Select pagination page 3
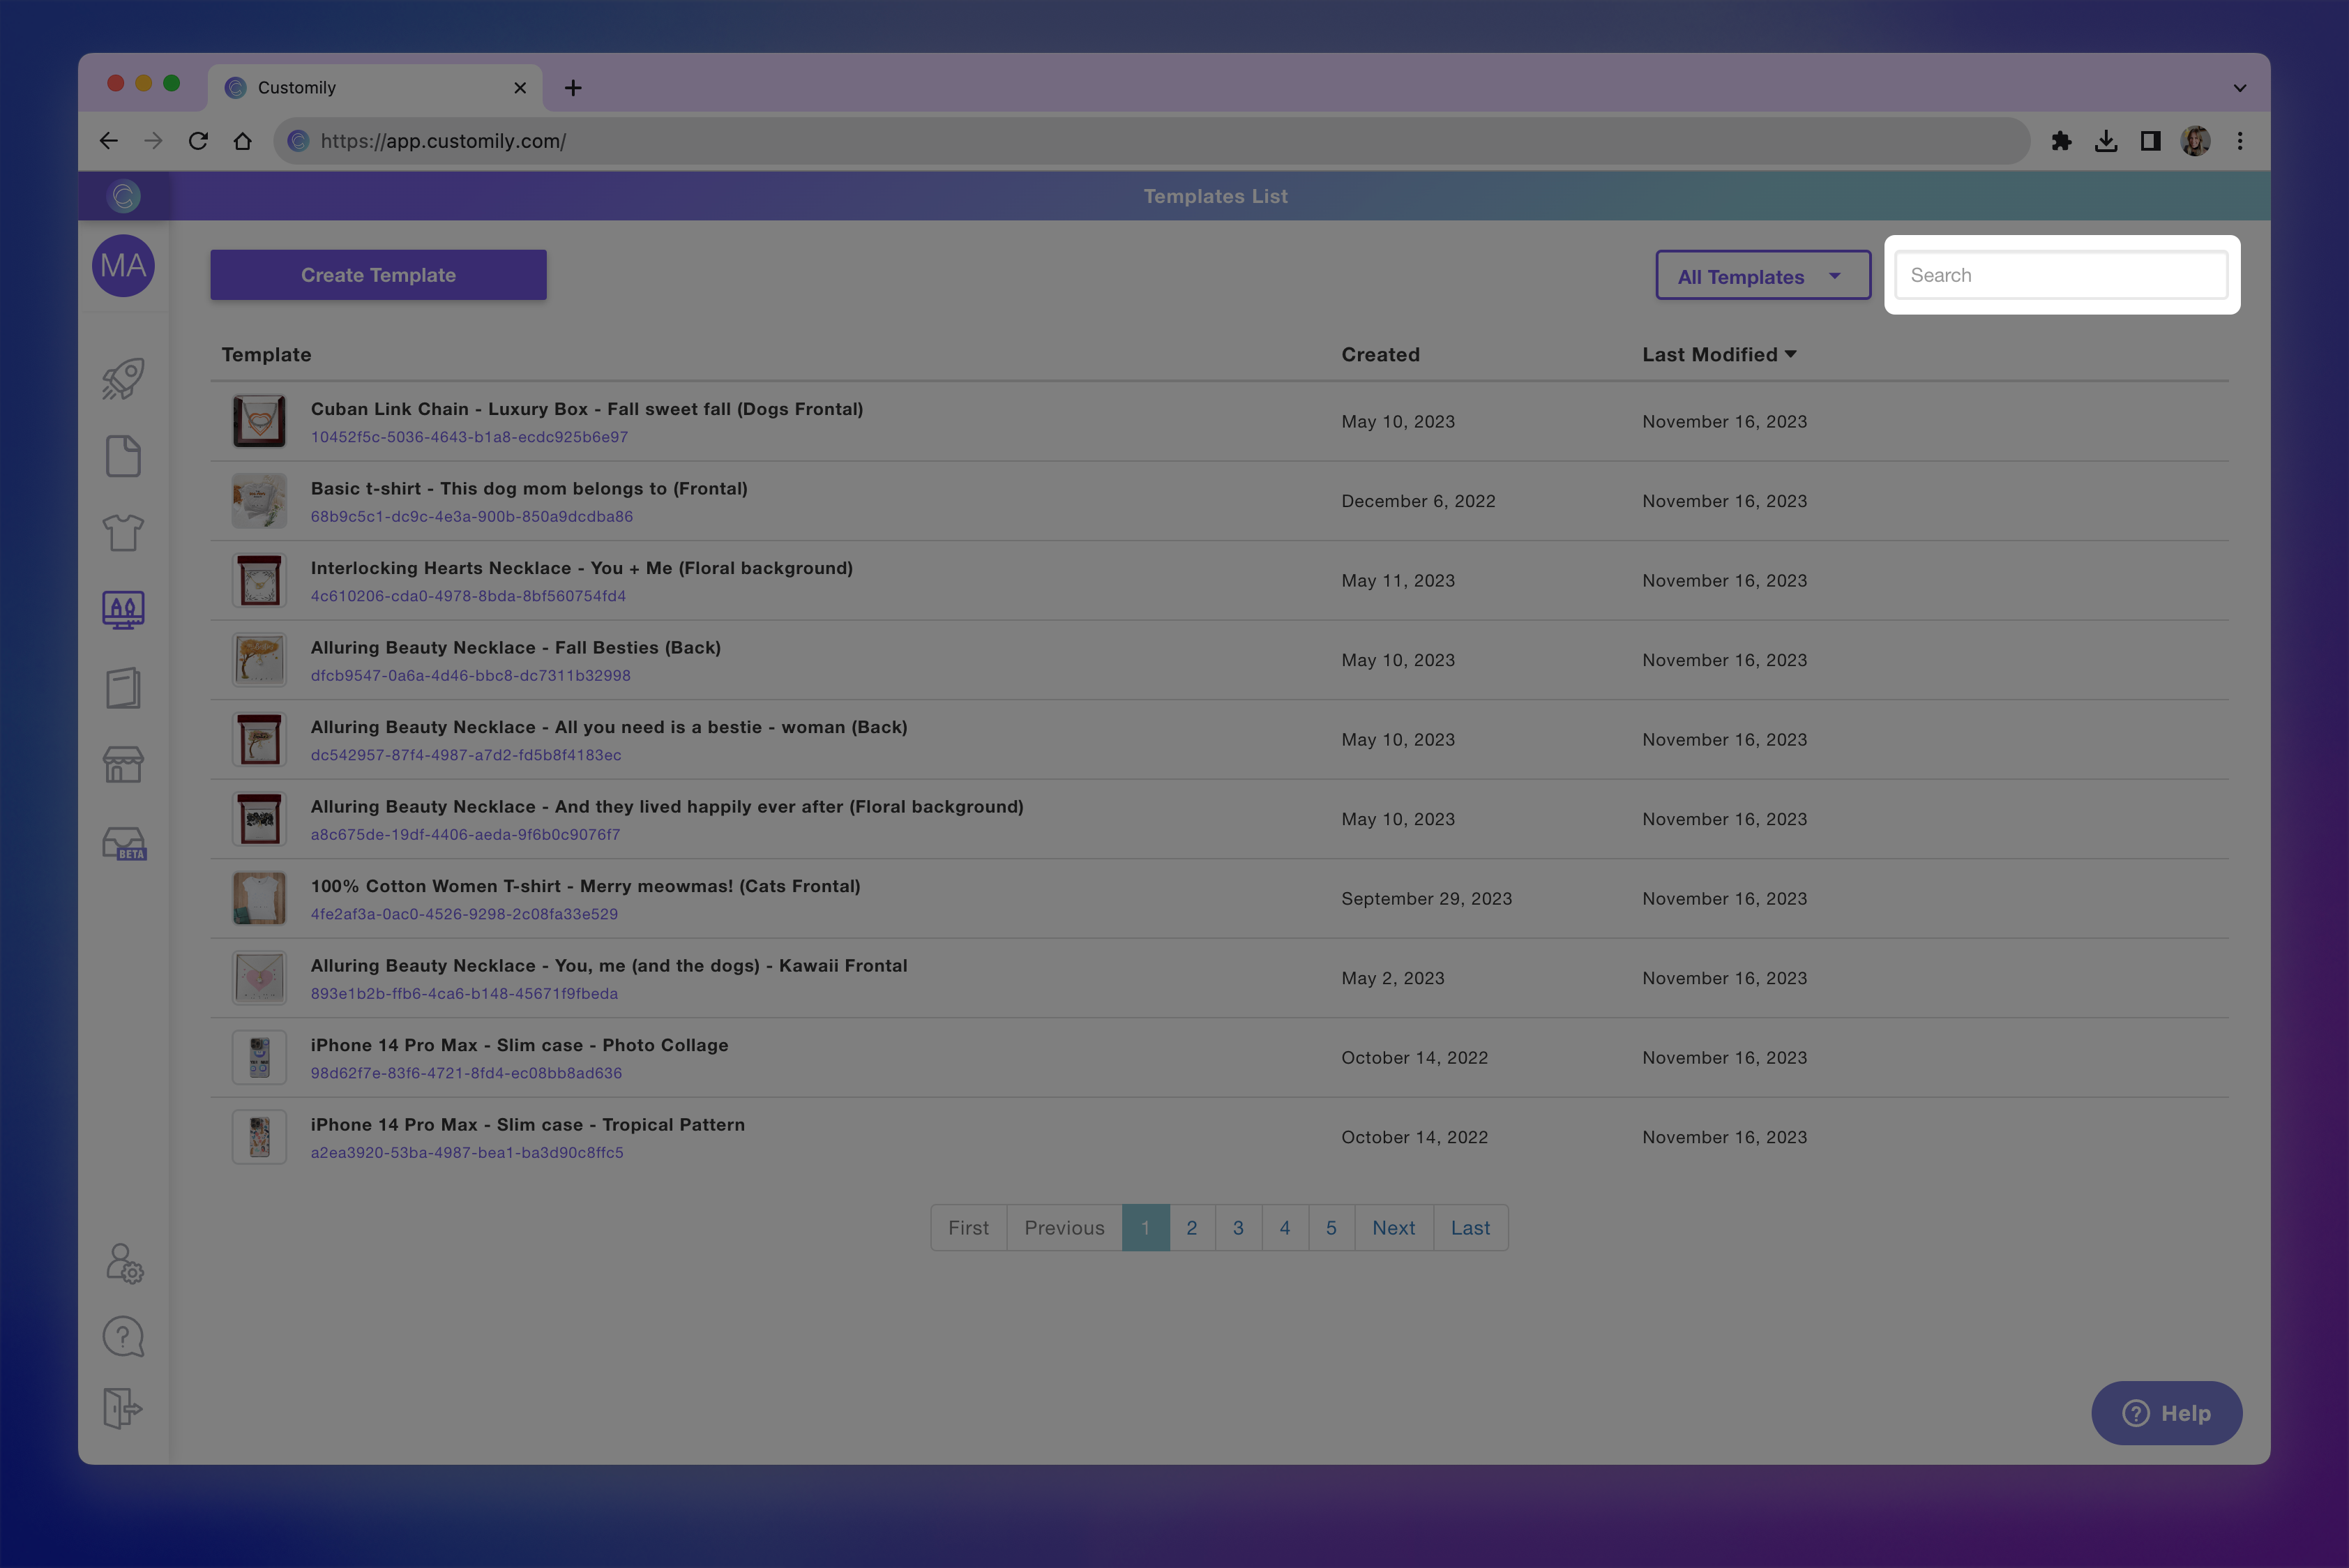2349x1568 pixels. click(x=1238, y=1227)
